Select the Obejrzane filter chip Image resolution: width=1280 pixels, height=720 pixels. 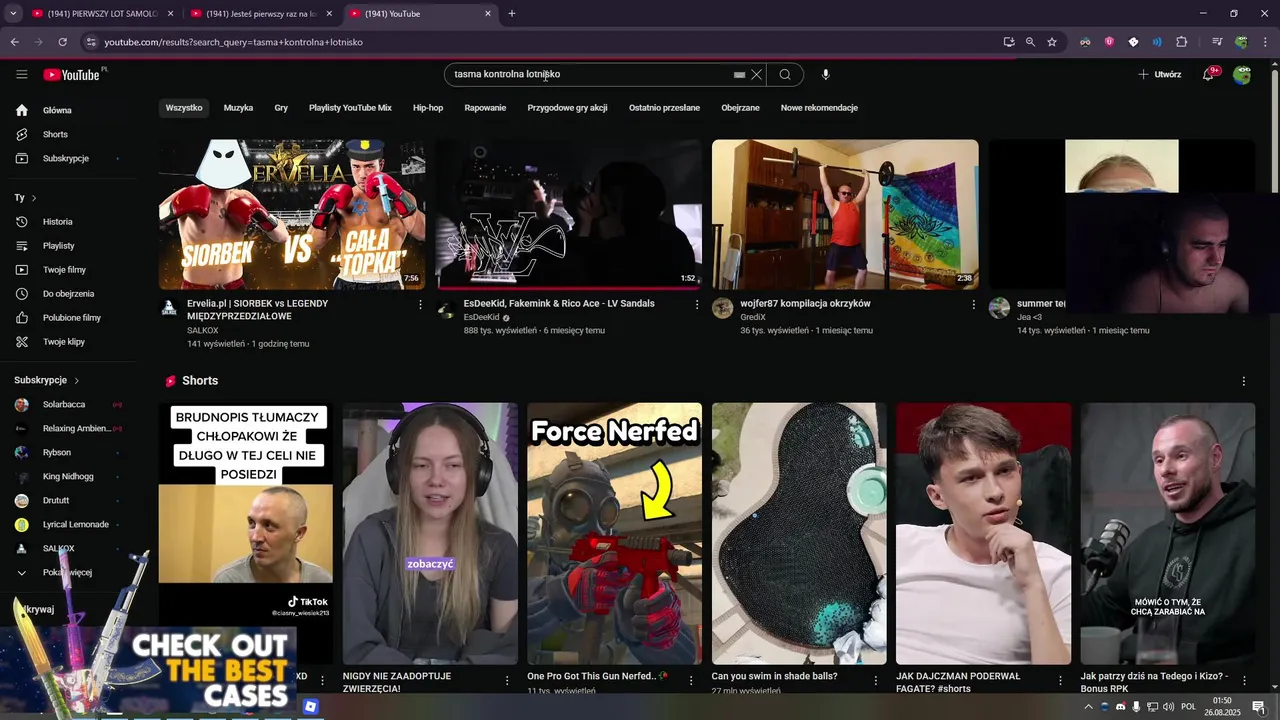[x=740, y=108]
